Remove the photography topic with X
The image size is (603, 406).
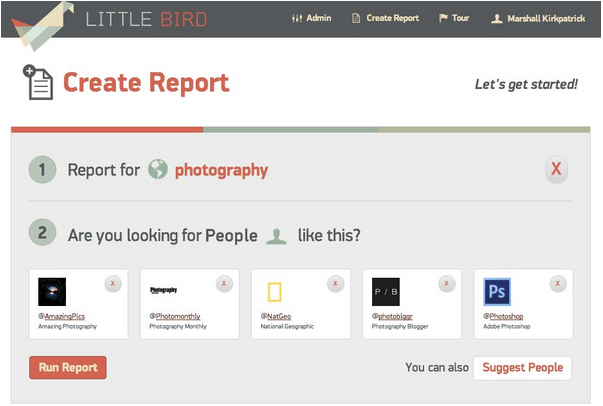(x=556, y=169)
